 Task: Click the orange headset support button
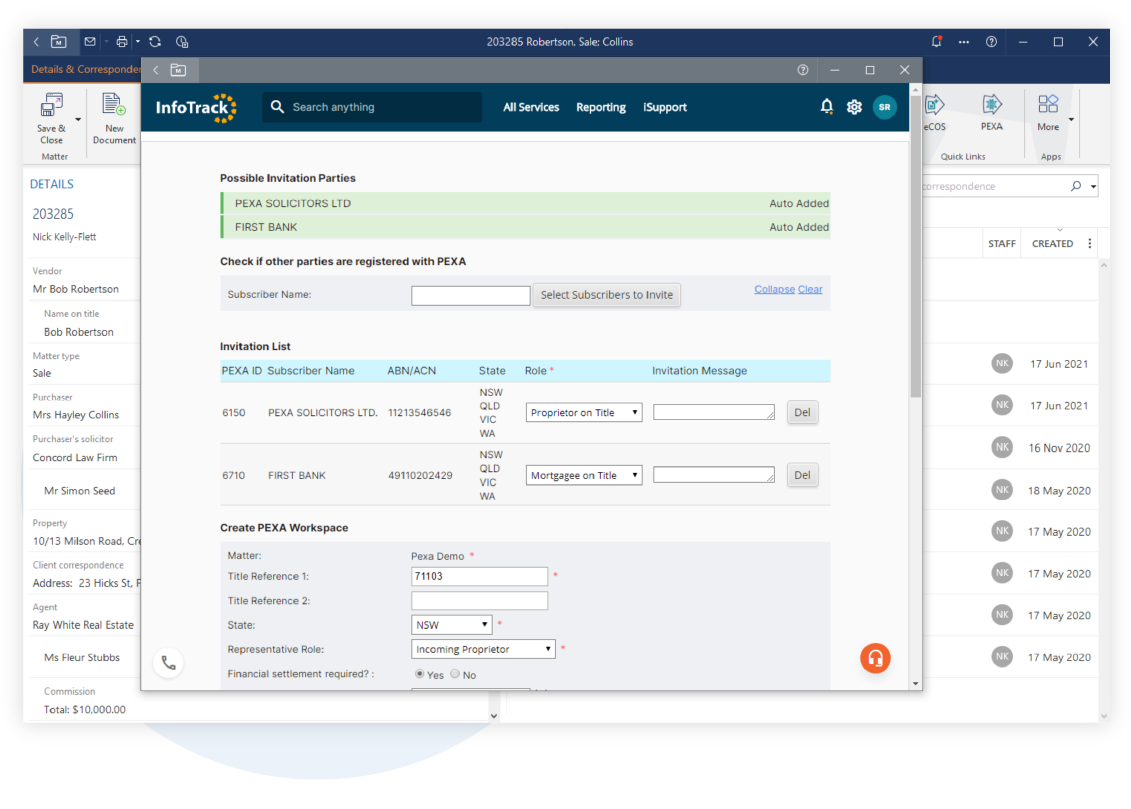[x=875, y=658]
